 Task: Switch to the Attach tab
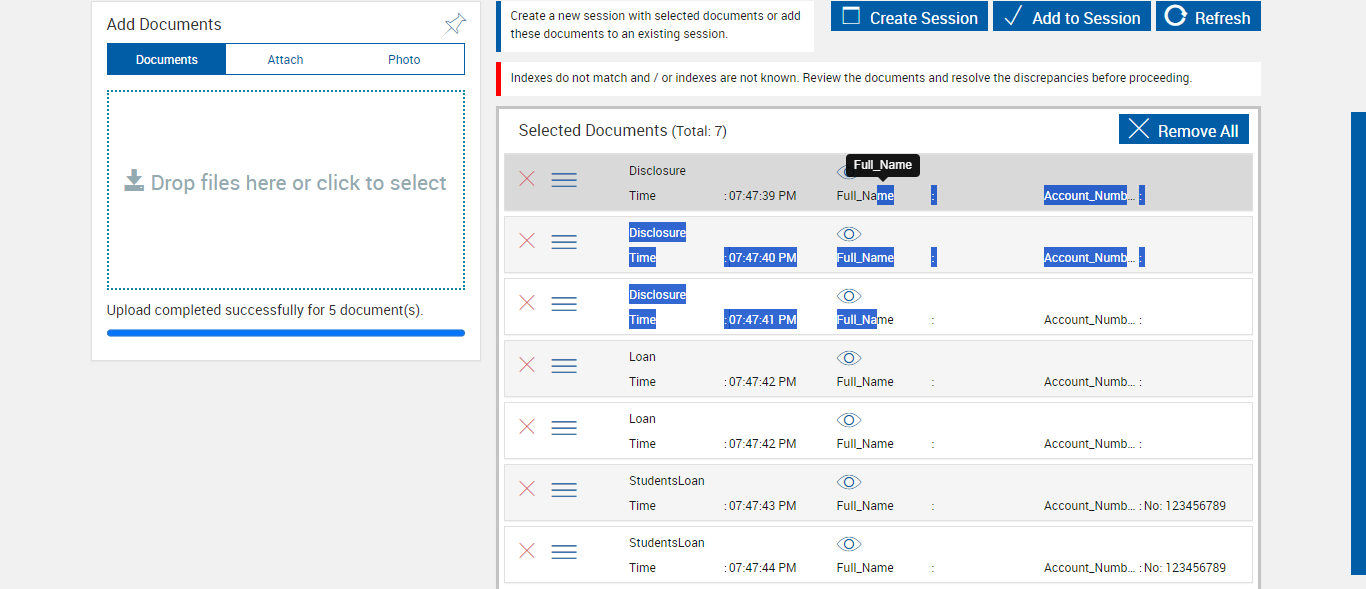click(285, 60)
